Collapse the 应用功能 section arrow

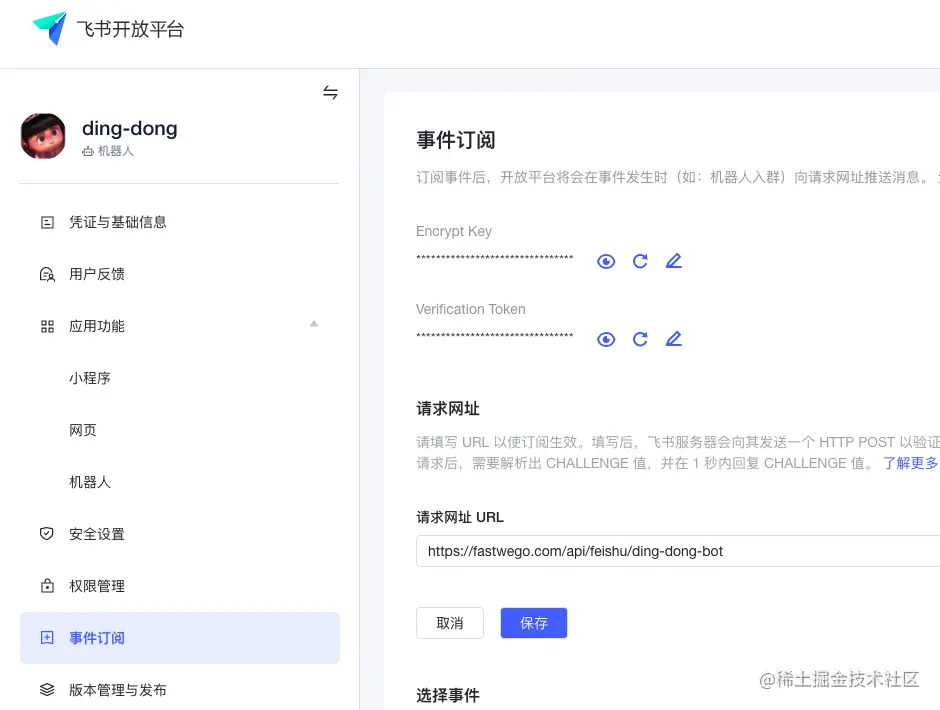coord(314,324)
